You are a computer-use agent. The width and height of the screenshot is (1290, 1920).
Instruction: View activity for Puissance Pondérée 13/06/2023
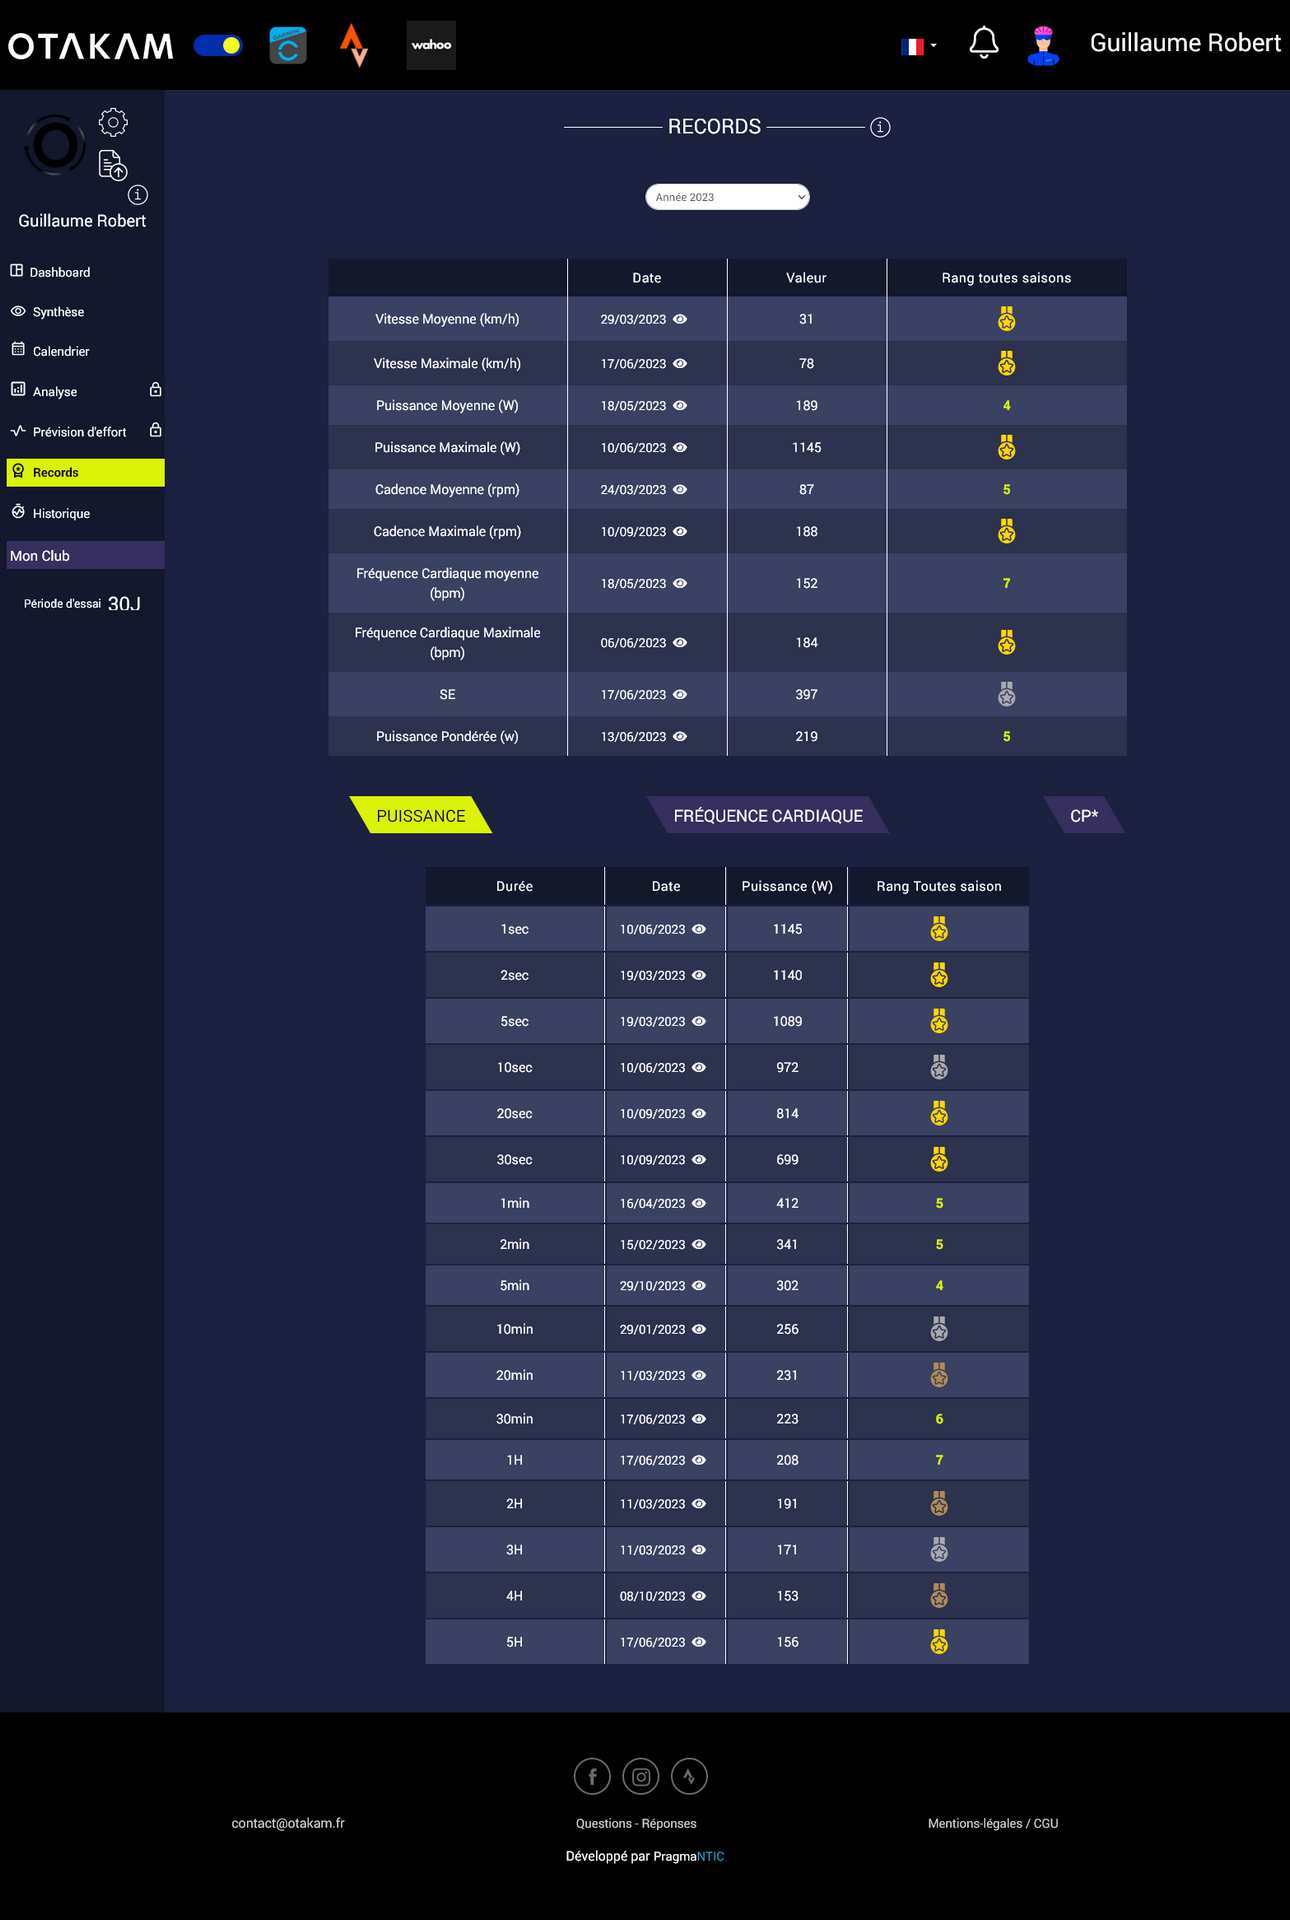pos(680,736)
